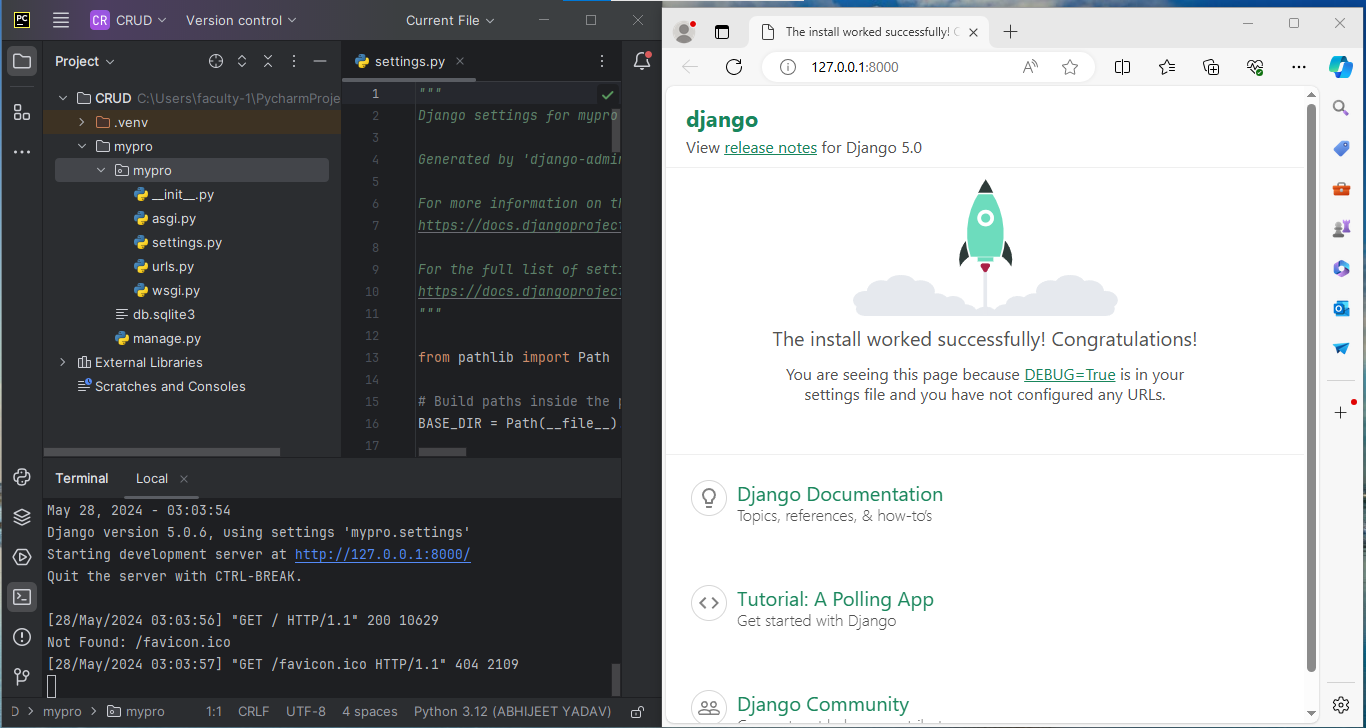This screenshot has width=1366, height=728.
Task: Click Select Opened File crosshair icon
Action: (x=216, y=61)
